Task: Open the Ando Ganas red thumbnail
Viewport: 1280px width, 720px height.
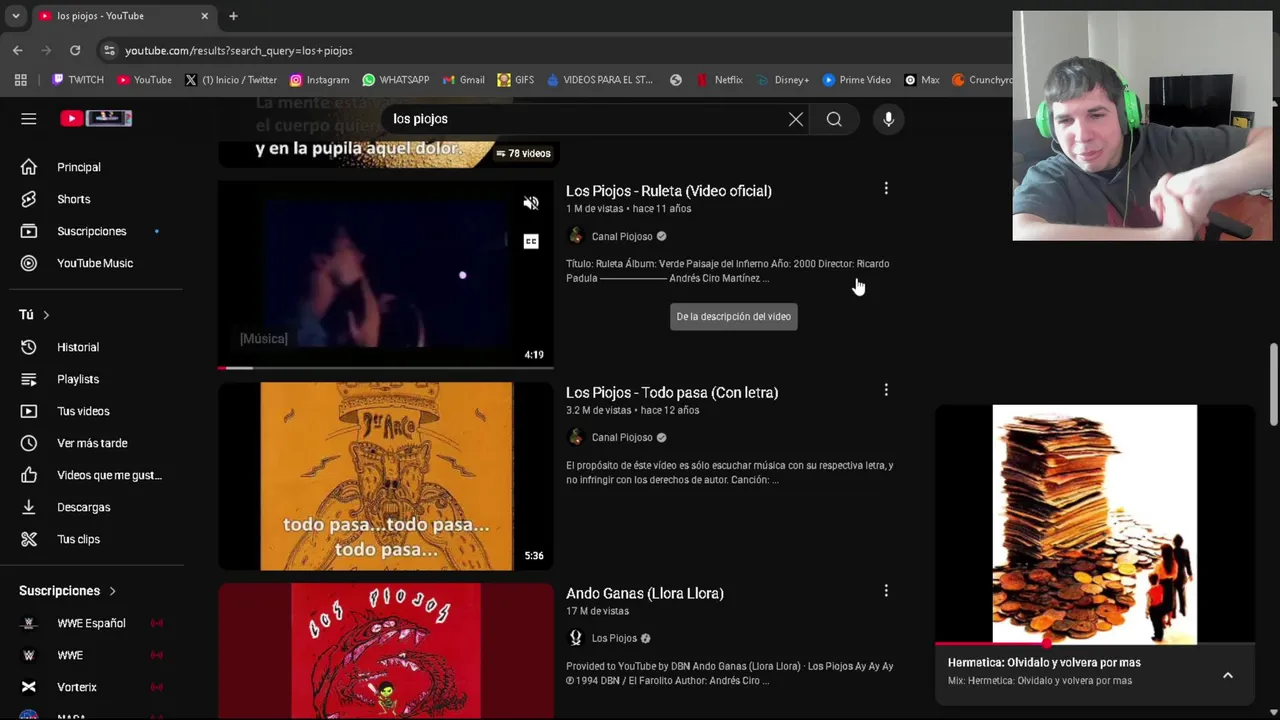Action: [x=386, y=651]
